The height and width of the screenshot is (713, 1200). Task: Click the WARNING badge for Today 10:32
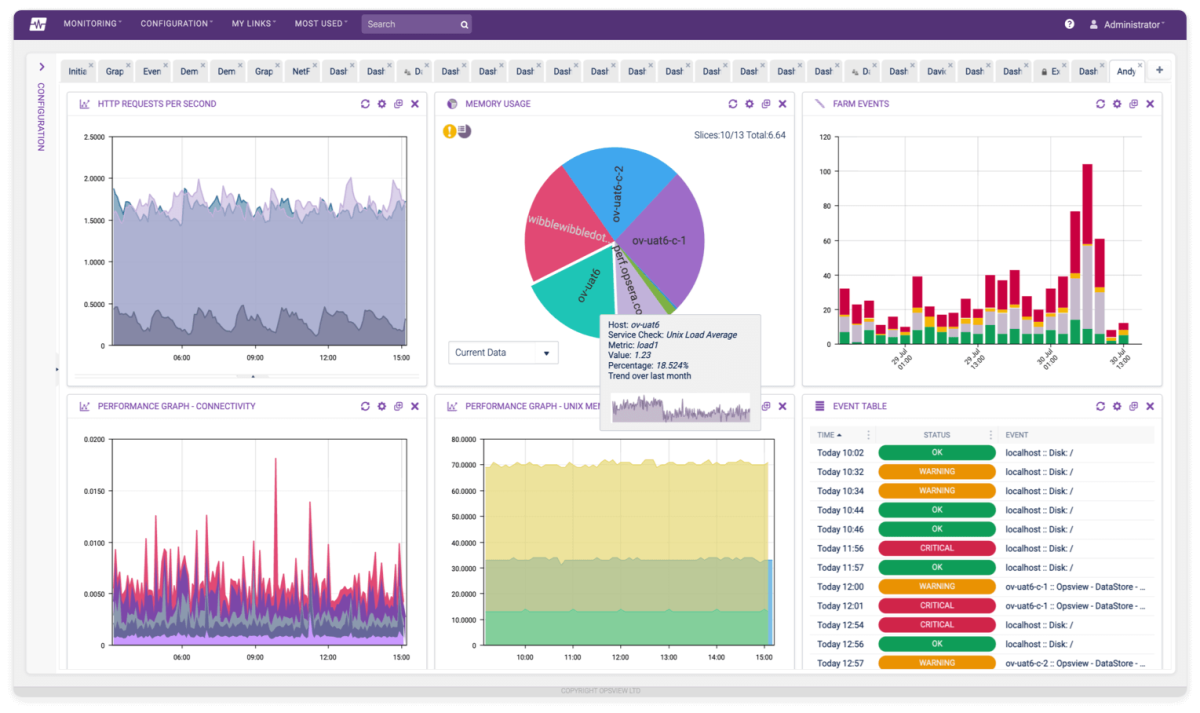(936, 471)
